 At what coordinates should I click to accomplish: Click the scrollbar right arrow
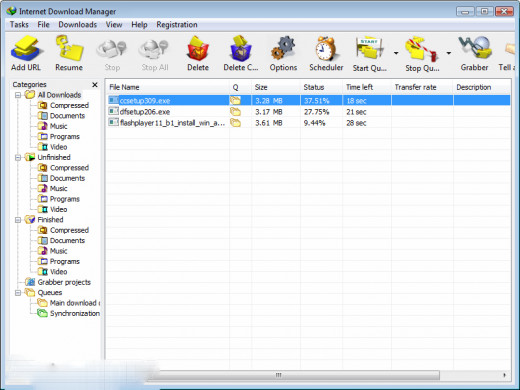tap(504, 375)
